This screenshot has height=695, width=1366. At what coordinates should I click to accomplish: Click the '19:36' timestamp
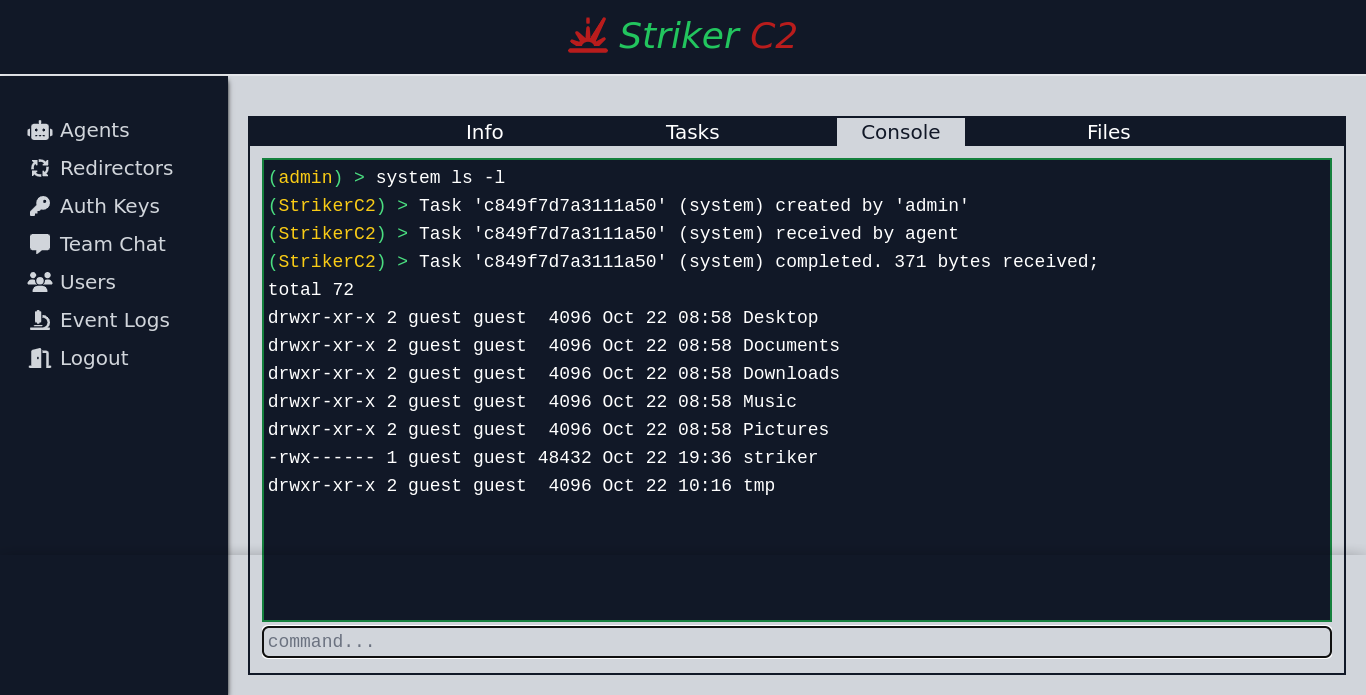pyautogui.click(x=705, y=458)
